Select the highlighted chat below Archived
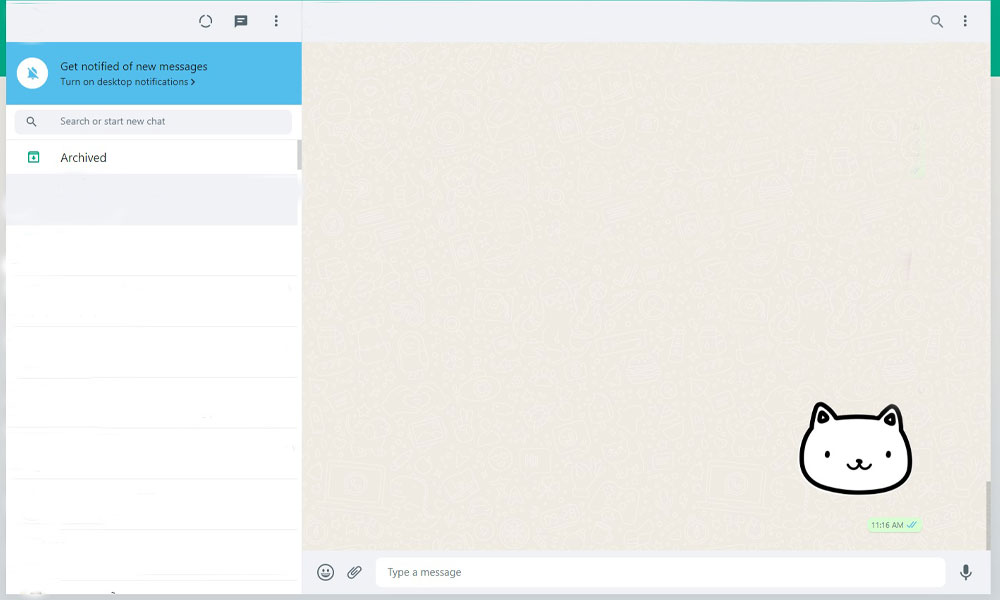This screenshot has height=600, width=1000. (152, 200)
